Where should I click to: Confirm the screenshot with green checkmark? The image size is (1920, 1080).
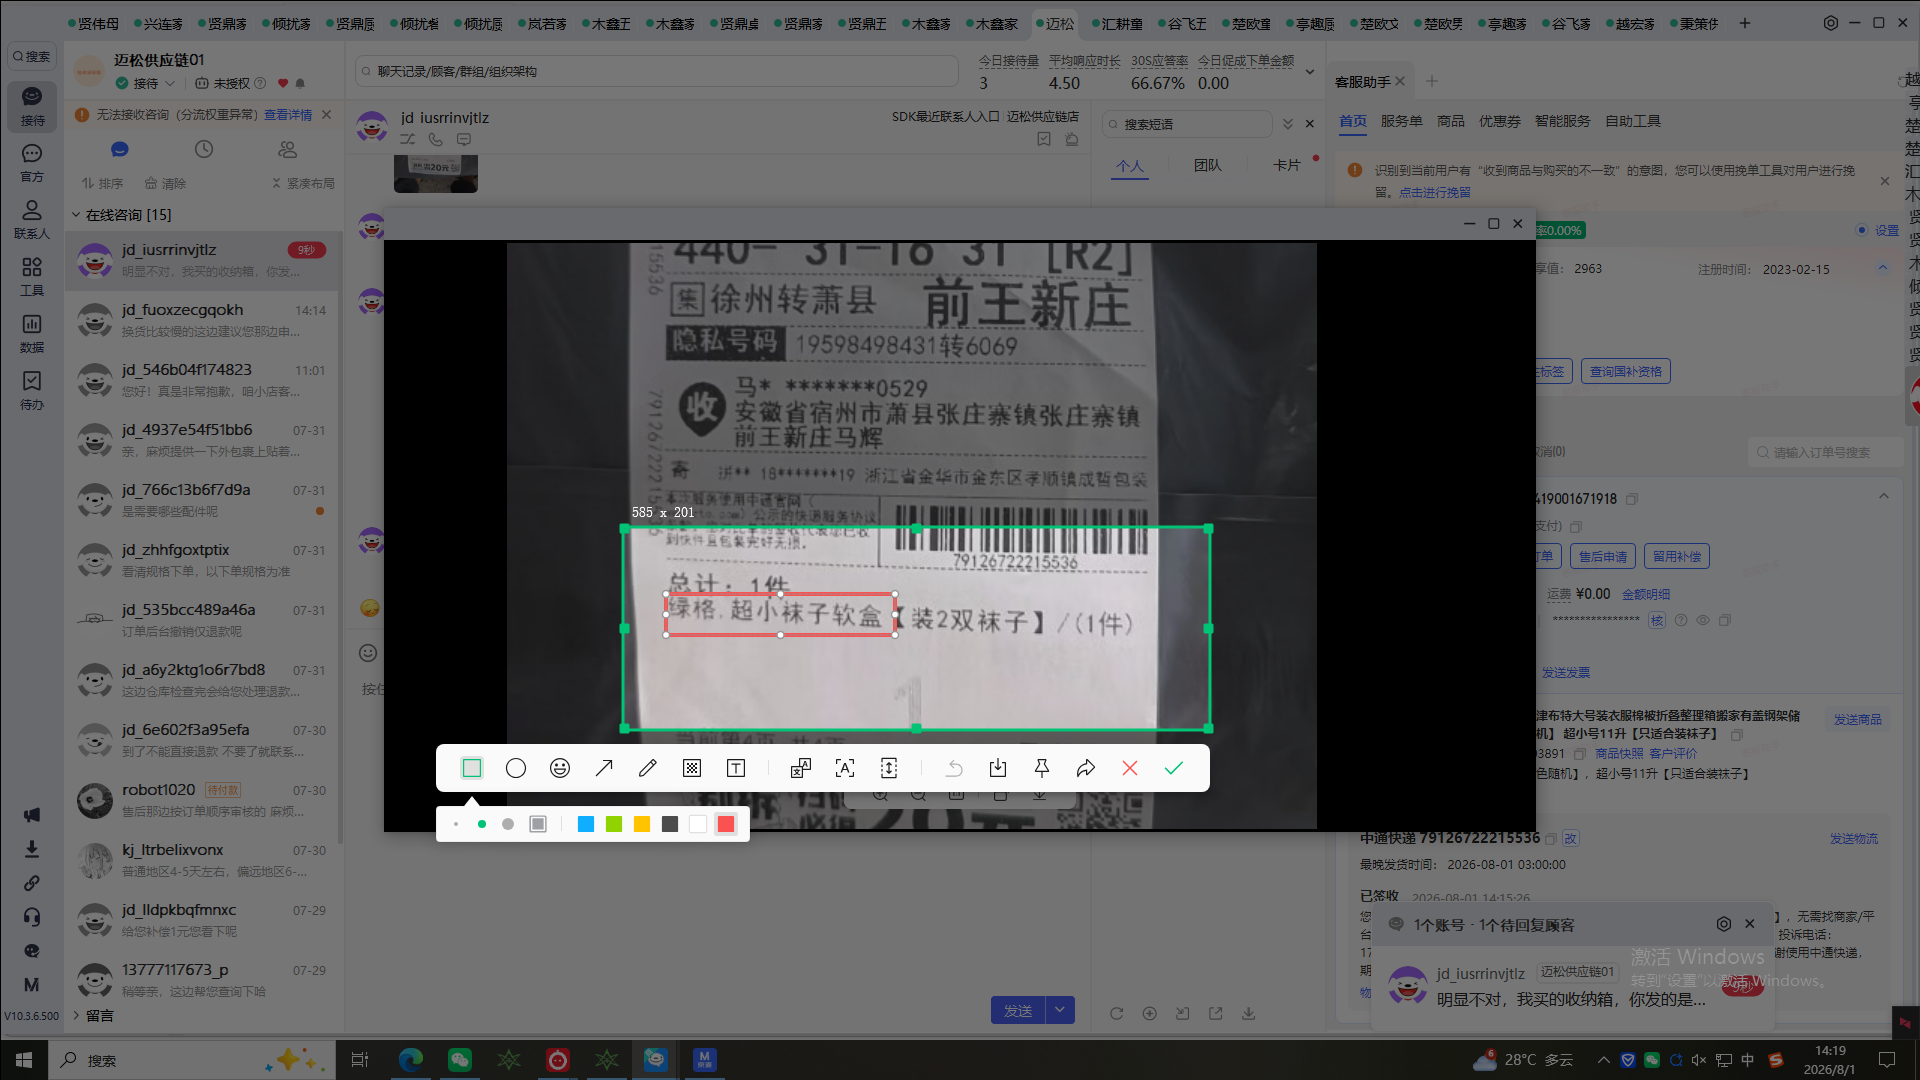pyautogui.click(x=1174, y=768)
